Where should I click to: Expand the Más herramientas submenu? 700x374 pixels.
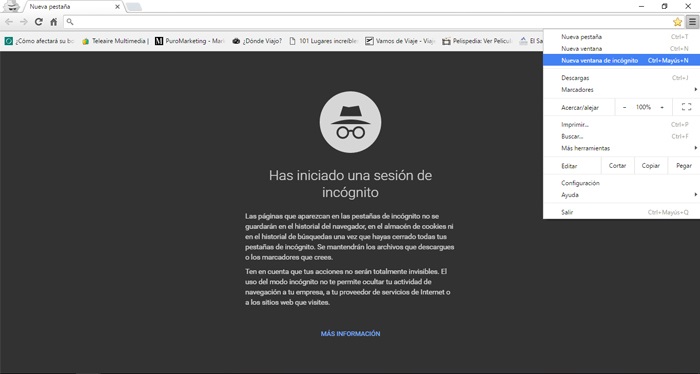(621, 148)
